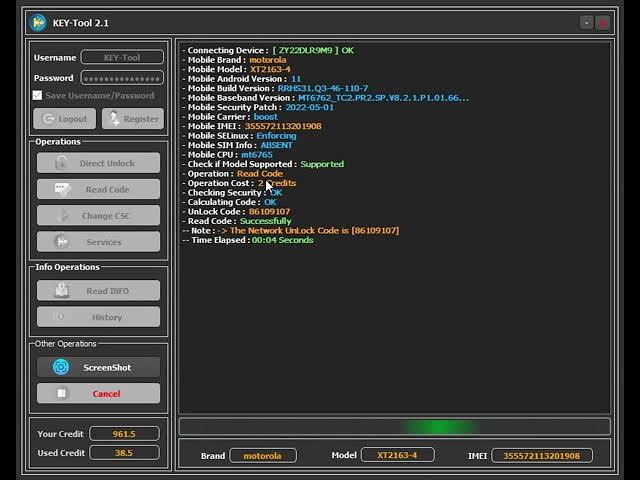Screen dimensions: 640x480
Task: Click Mobile Brand motorola log line
Action: [x=234, y=60]
